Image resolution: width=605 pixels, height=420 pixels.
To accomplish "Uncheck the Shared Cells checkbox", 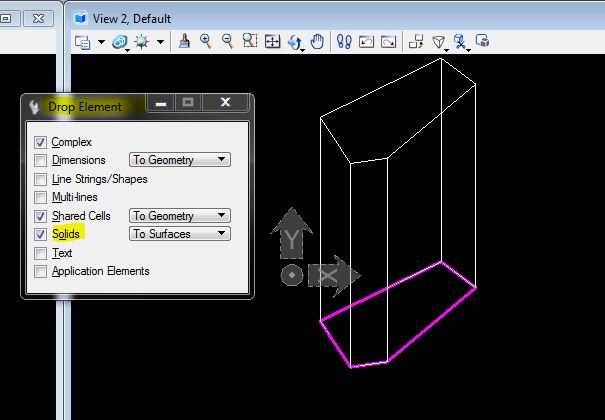I will [x=40, y=216].
